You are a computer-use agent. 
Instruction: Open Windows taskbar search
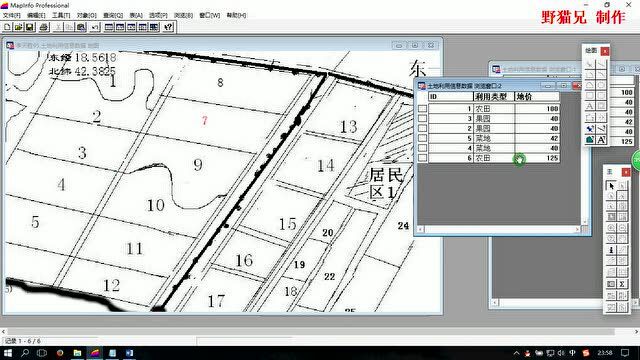(25, 353)
